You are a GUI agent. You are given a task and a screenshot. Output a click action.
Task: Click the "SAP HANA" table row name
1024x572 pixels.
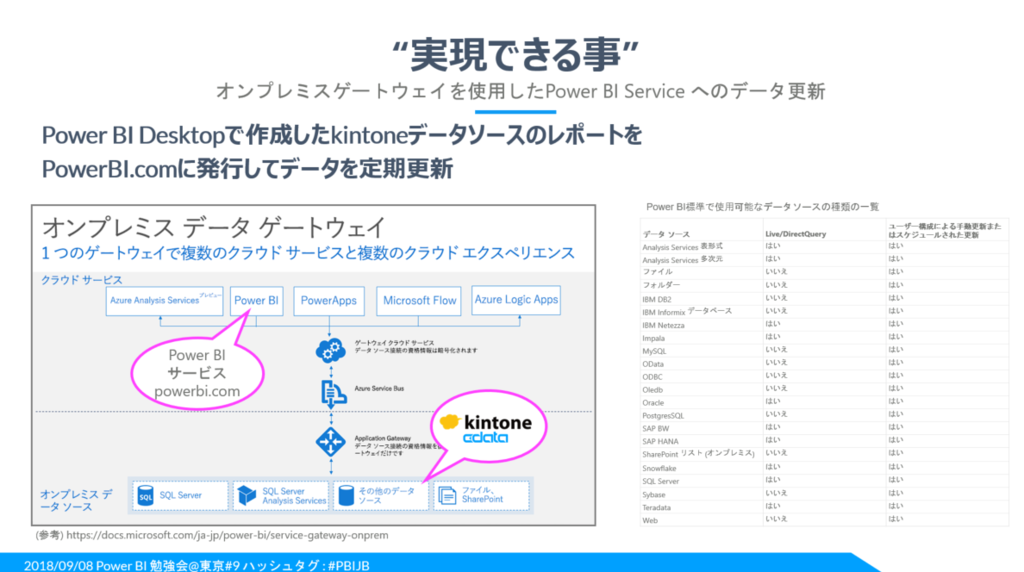click(660, 441)
